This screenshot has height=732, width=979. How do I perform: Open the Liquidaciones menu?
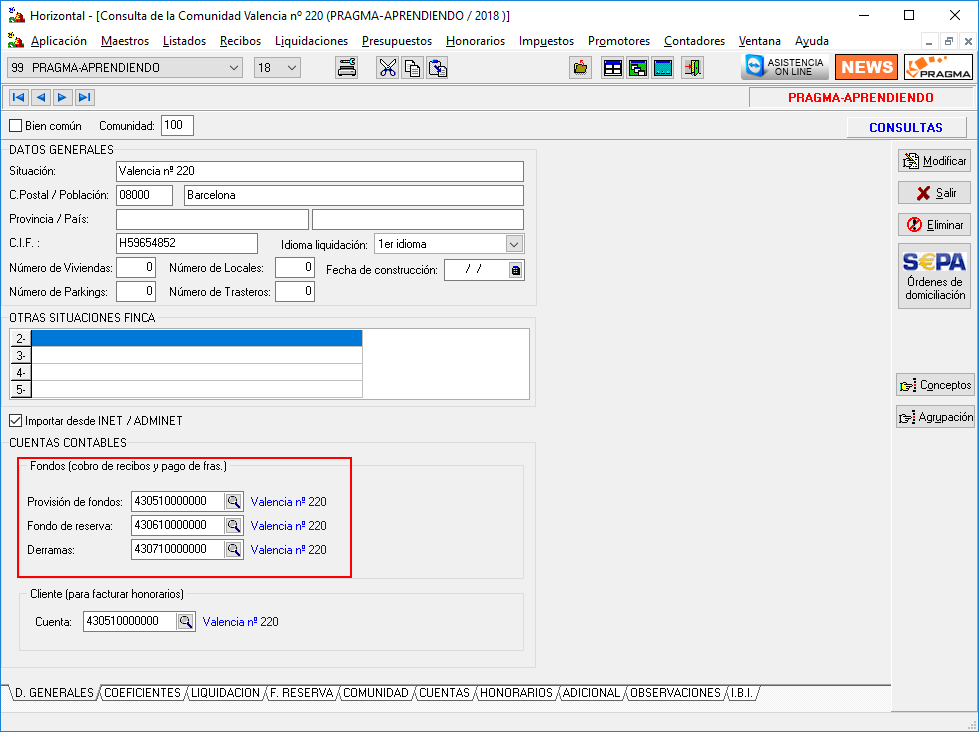[x=311, y=41]
